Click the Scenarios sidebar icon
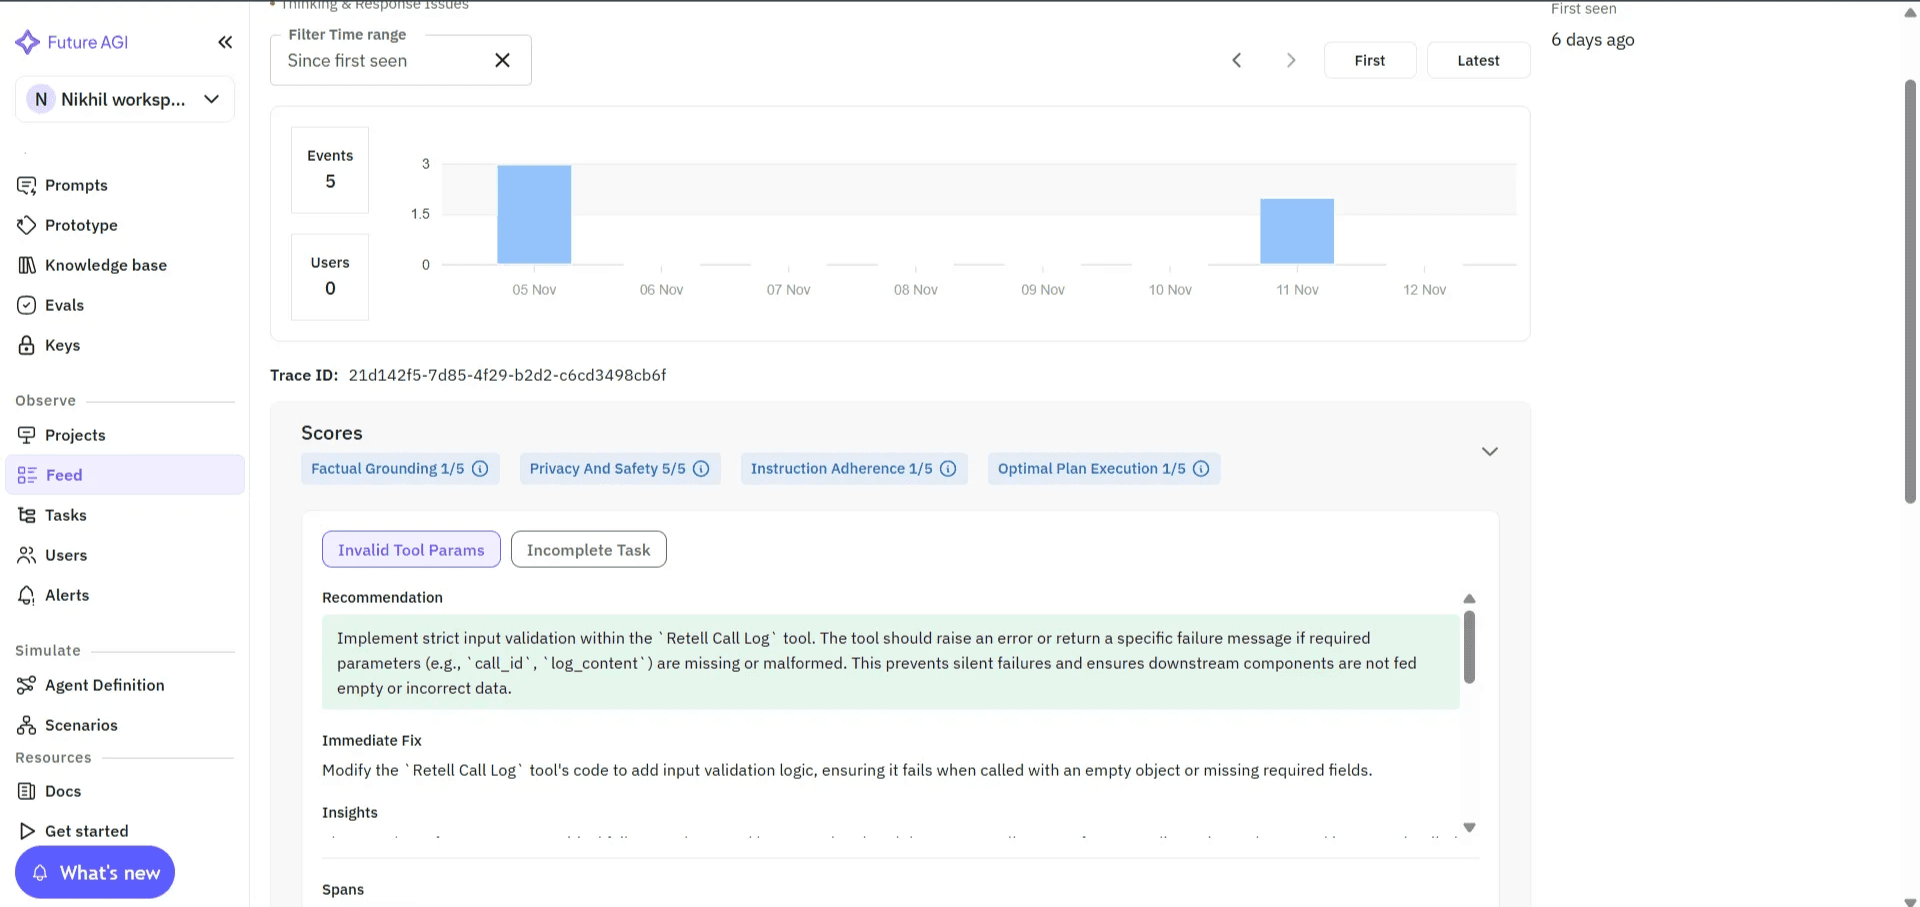This screenshot has width=1920, height=907. (x=27, y=725)
